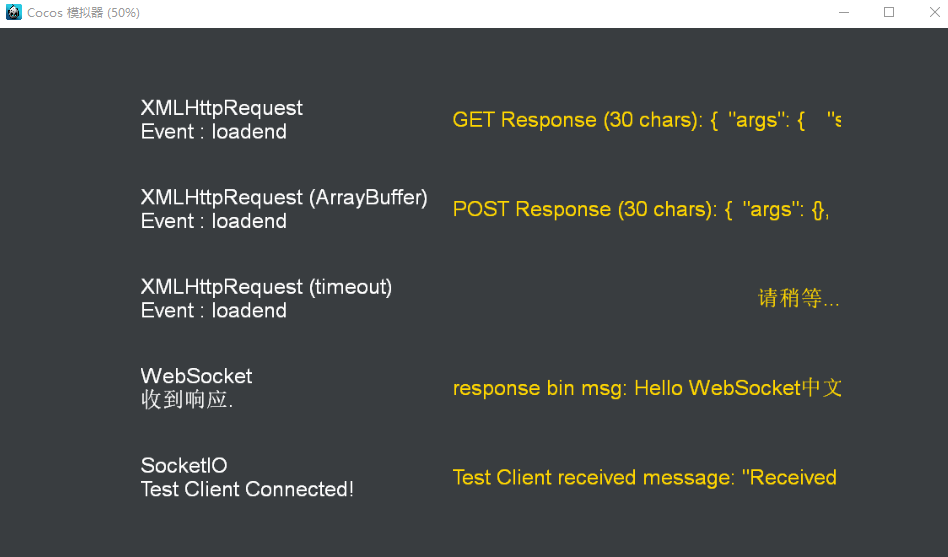
Task: Click the Cocos simulator icon in title bar
Action: pos(14,13)
